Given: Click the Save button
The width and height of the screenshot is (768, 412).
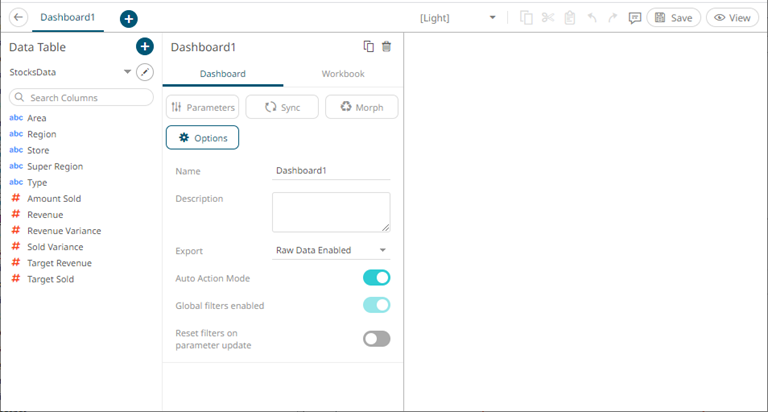Looking at the screenshot, I should click(673, 18).
